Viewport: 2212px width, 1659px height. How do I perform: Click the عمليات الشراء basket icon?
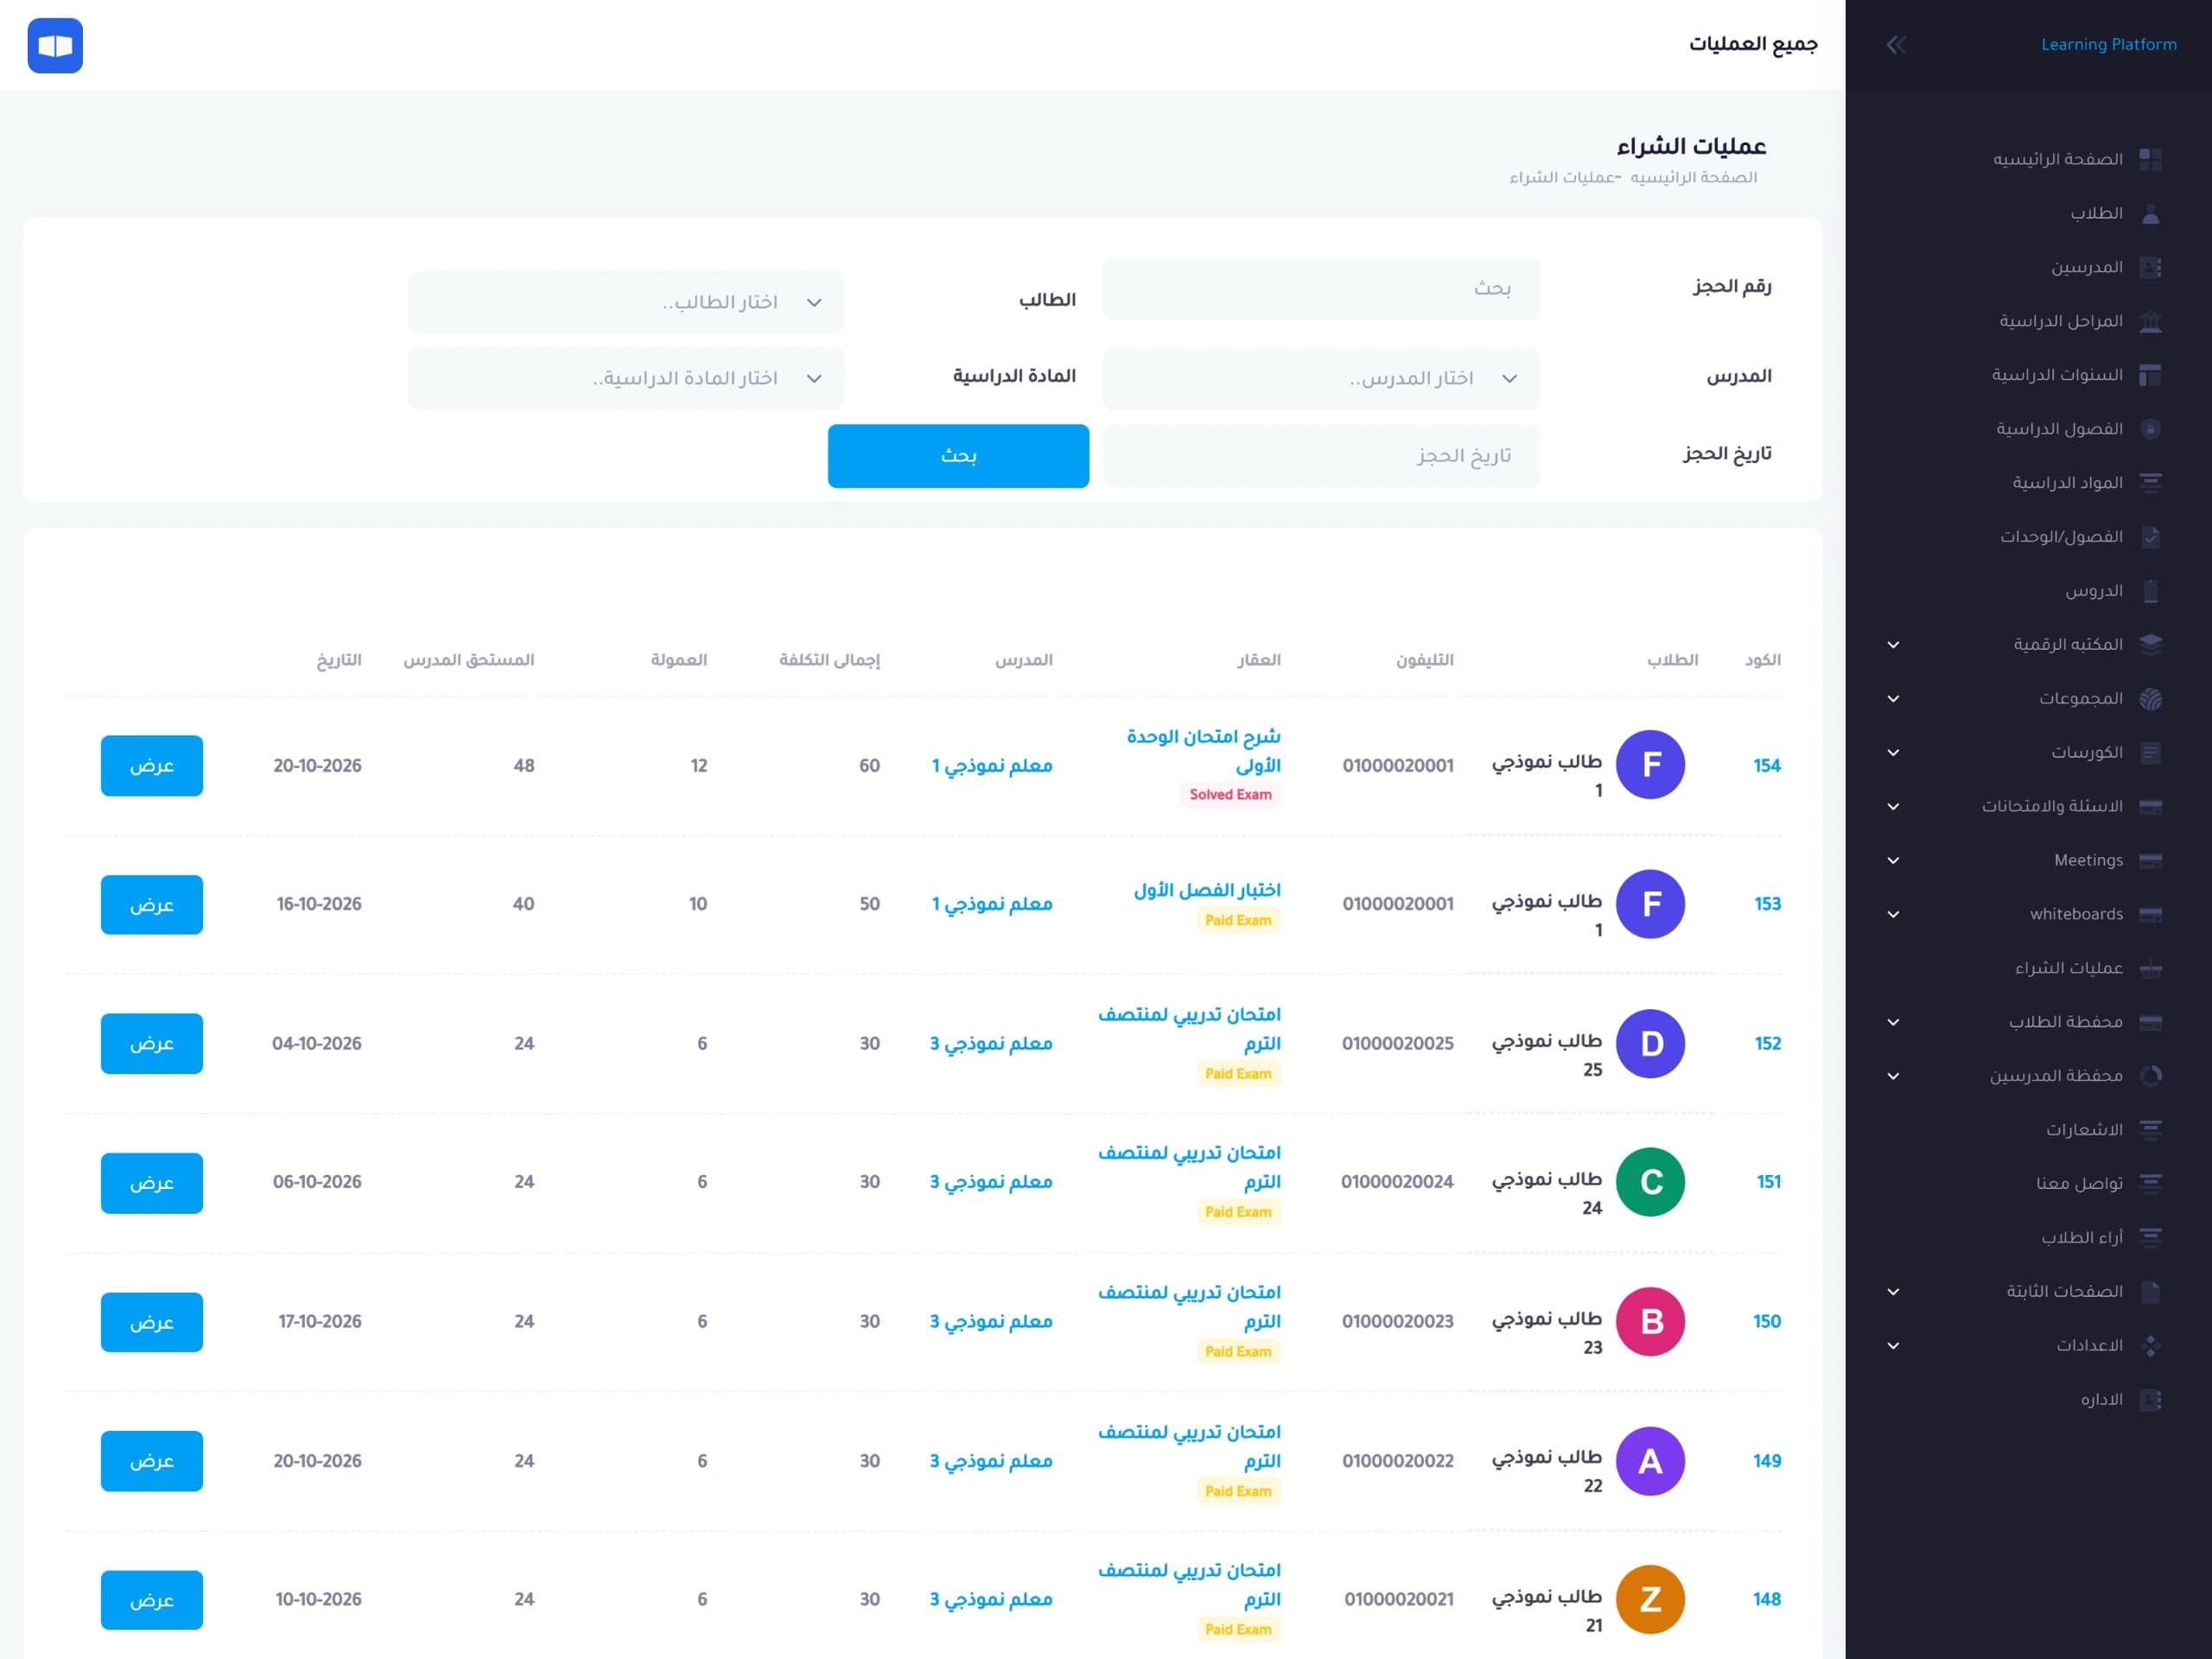click(2150, 968)
